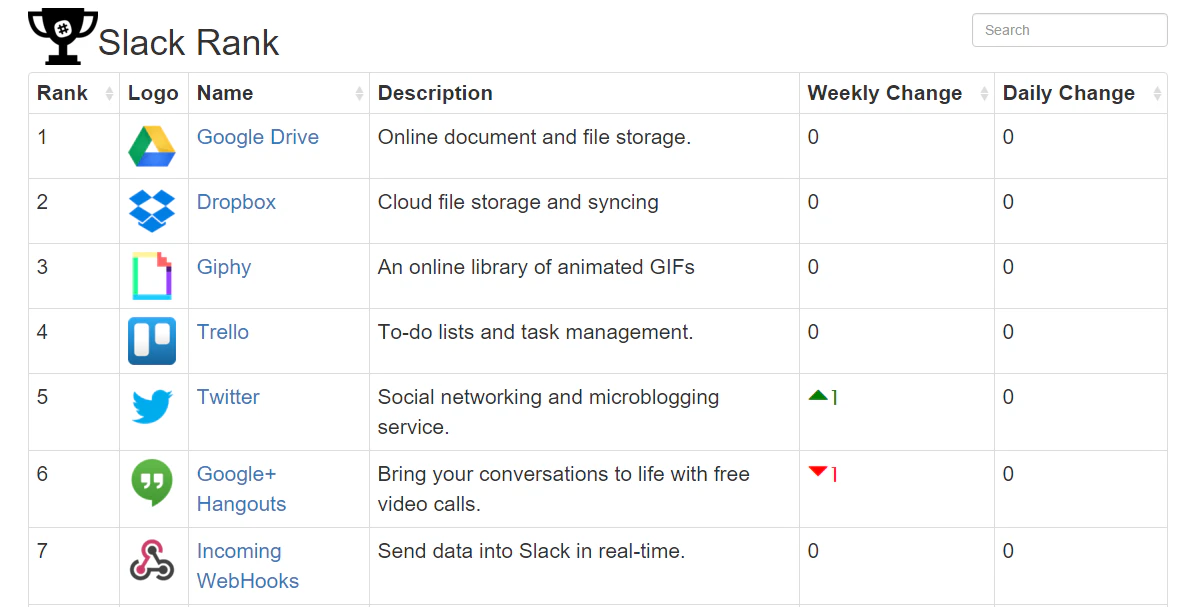The height and width of the screenshot is (607, 1196).
Task: Click inside the Search box
Action: tap(1069, 30)
